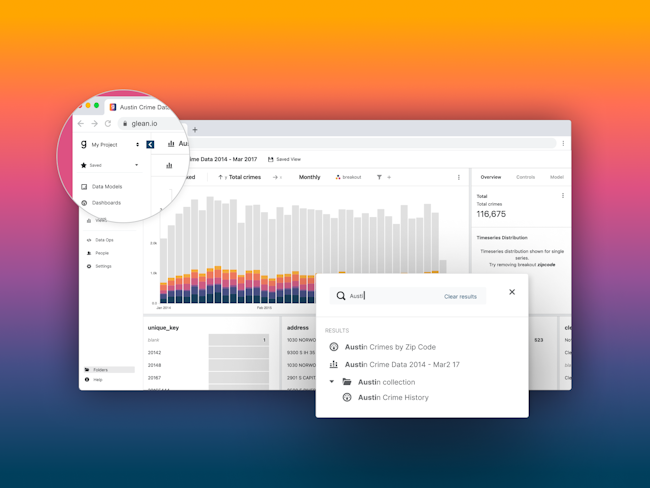Viewport: 650px width, 488px height.
Task: Click the filter funnel icon
Action: click(x=379, y=177)
